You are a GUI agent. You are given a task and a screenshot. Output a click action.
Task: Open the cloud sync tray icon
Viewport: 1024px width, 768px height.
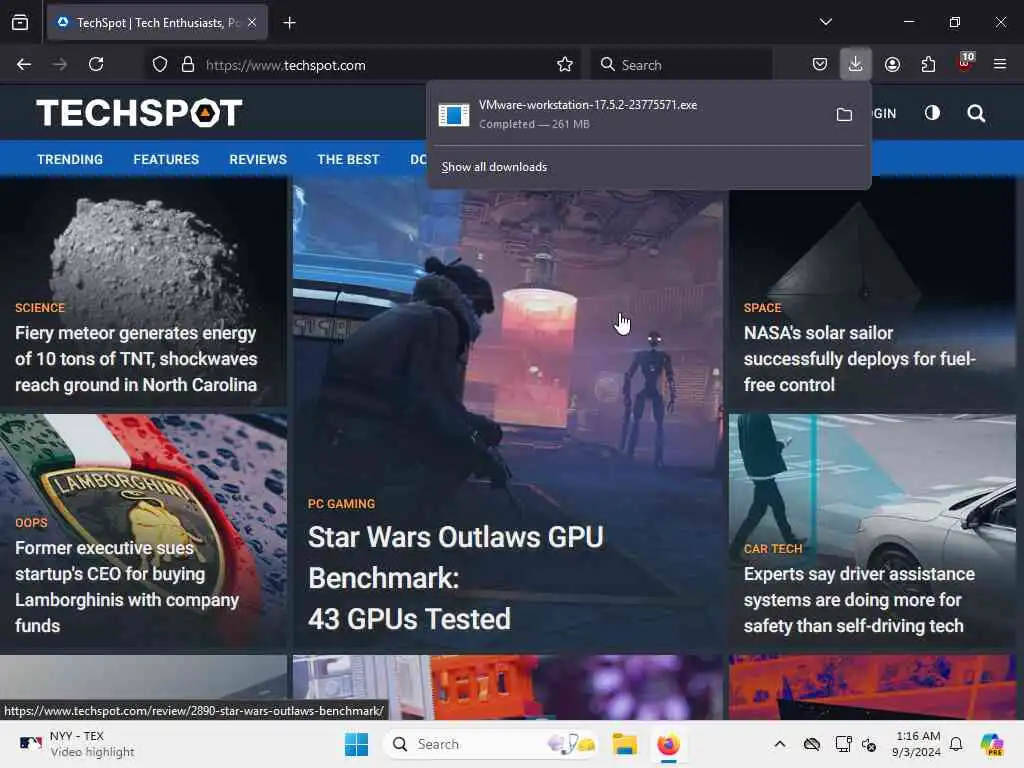812,744
